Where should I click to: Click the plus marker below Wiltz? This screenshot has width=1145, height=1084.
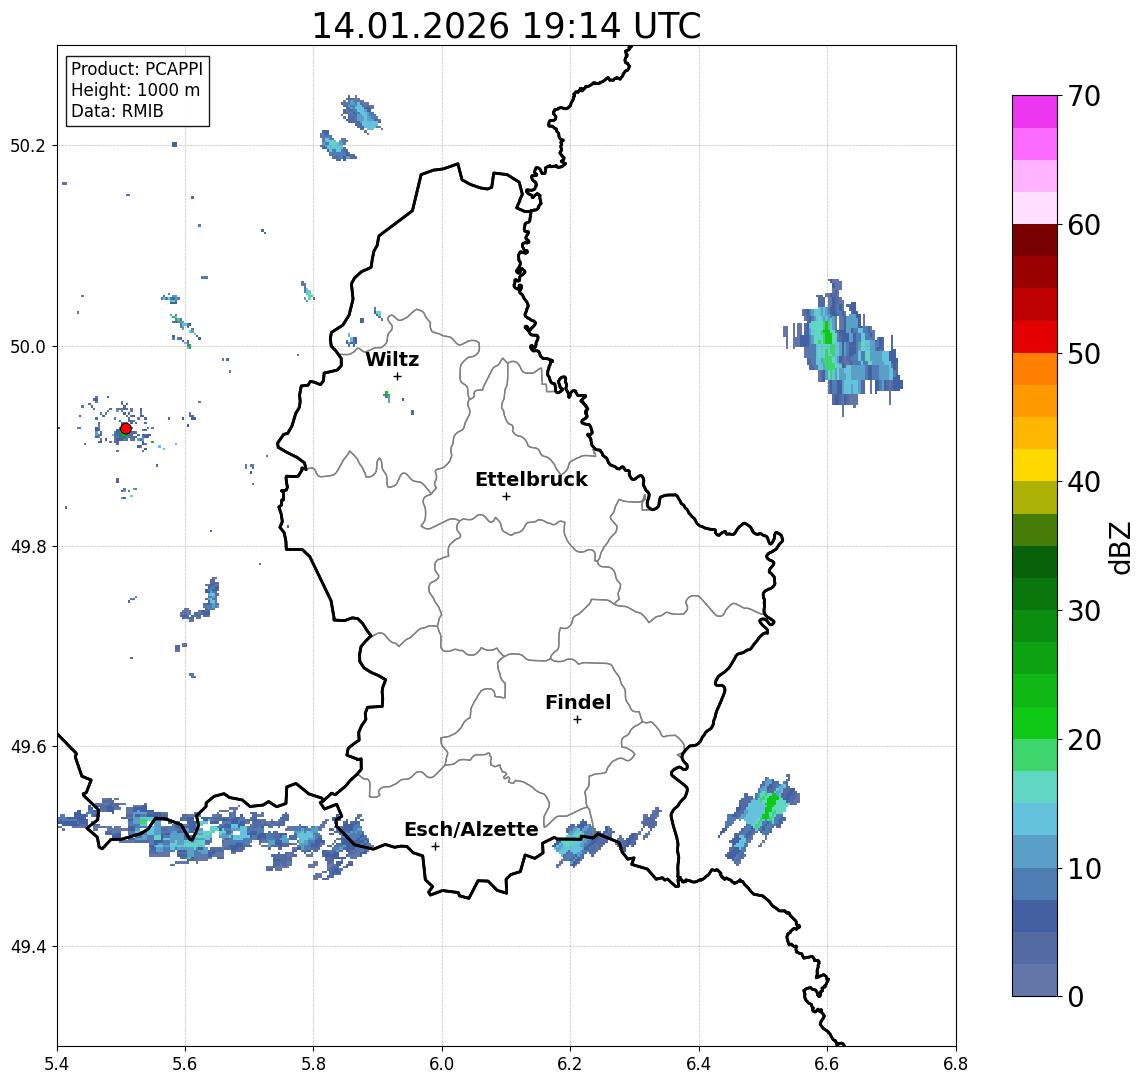[397, 376]
